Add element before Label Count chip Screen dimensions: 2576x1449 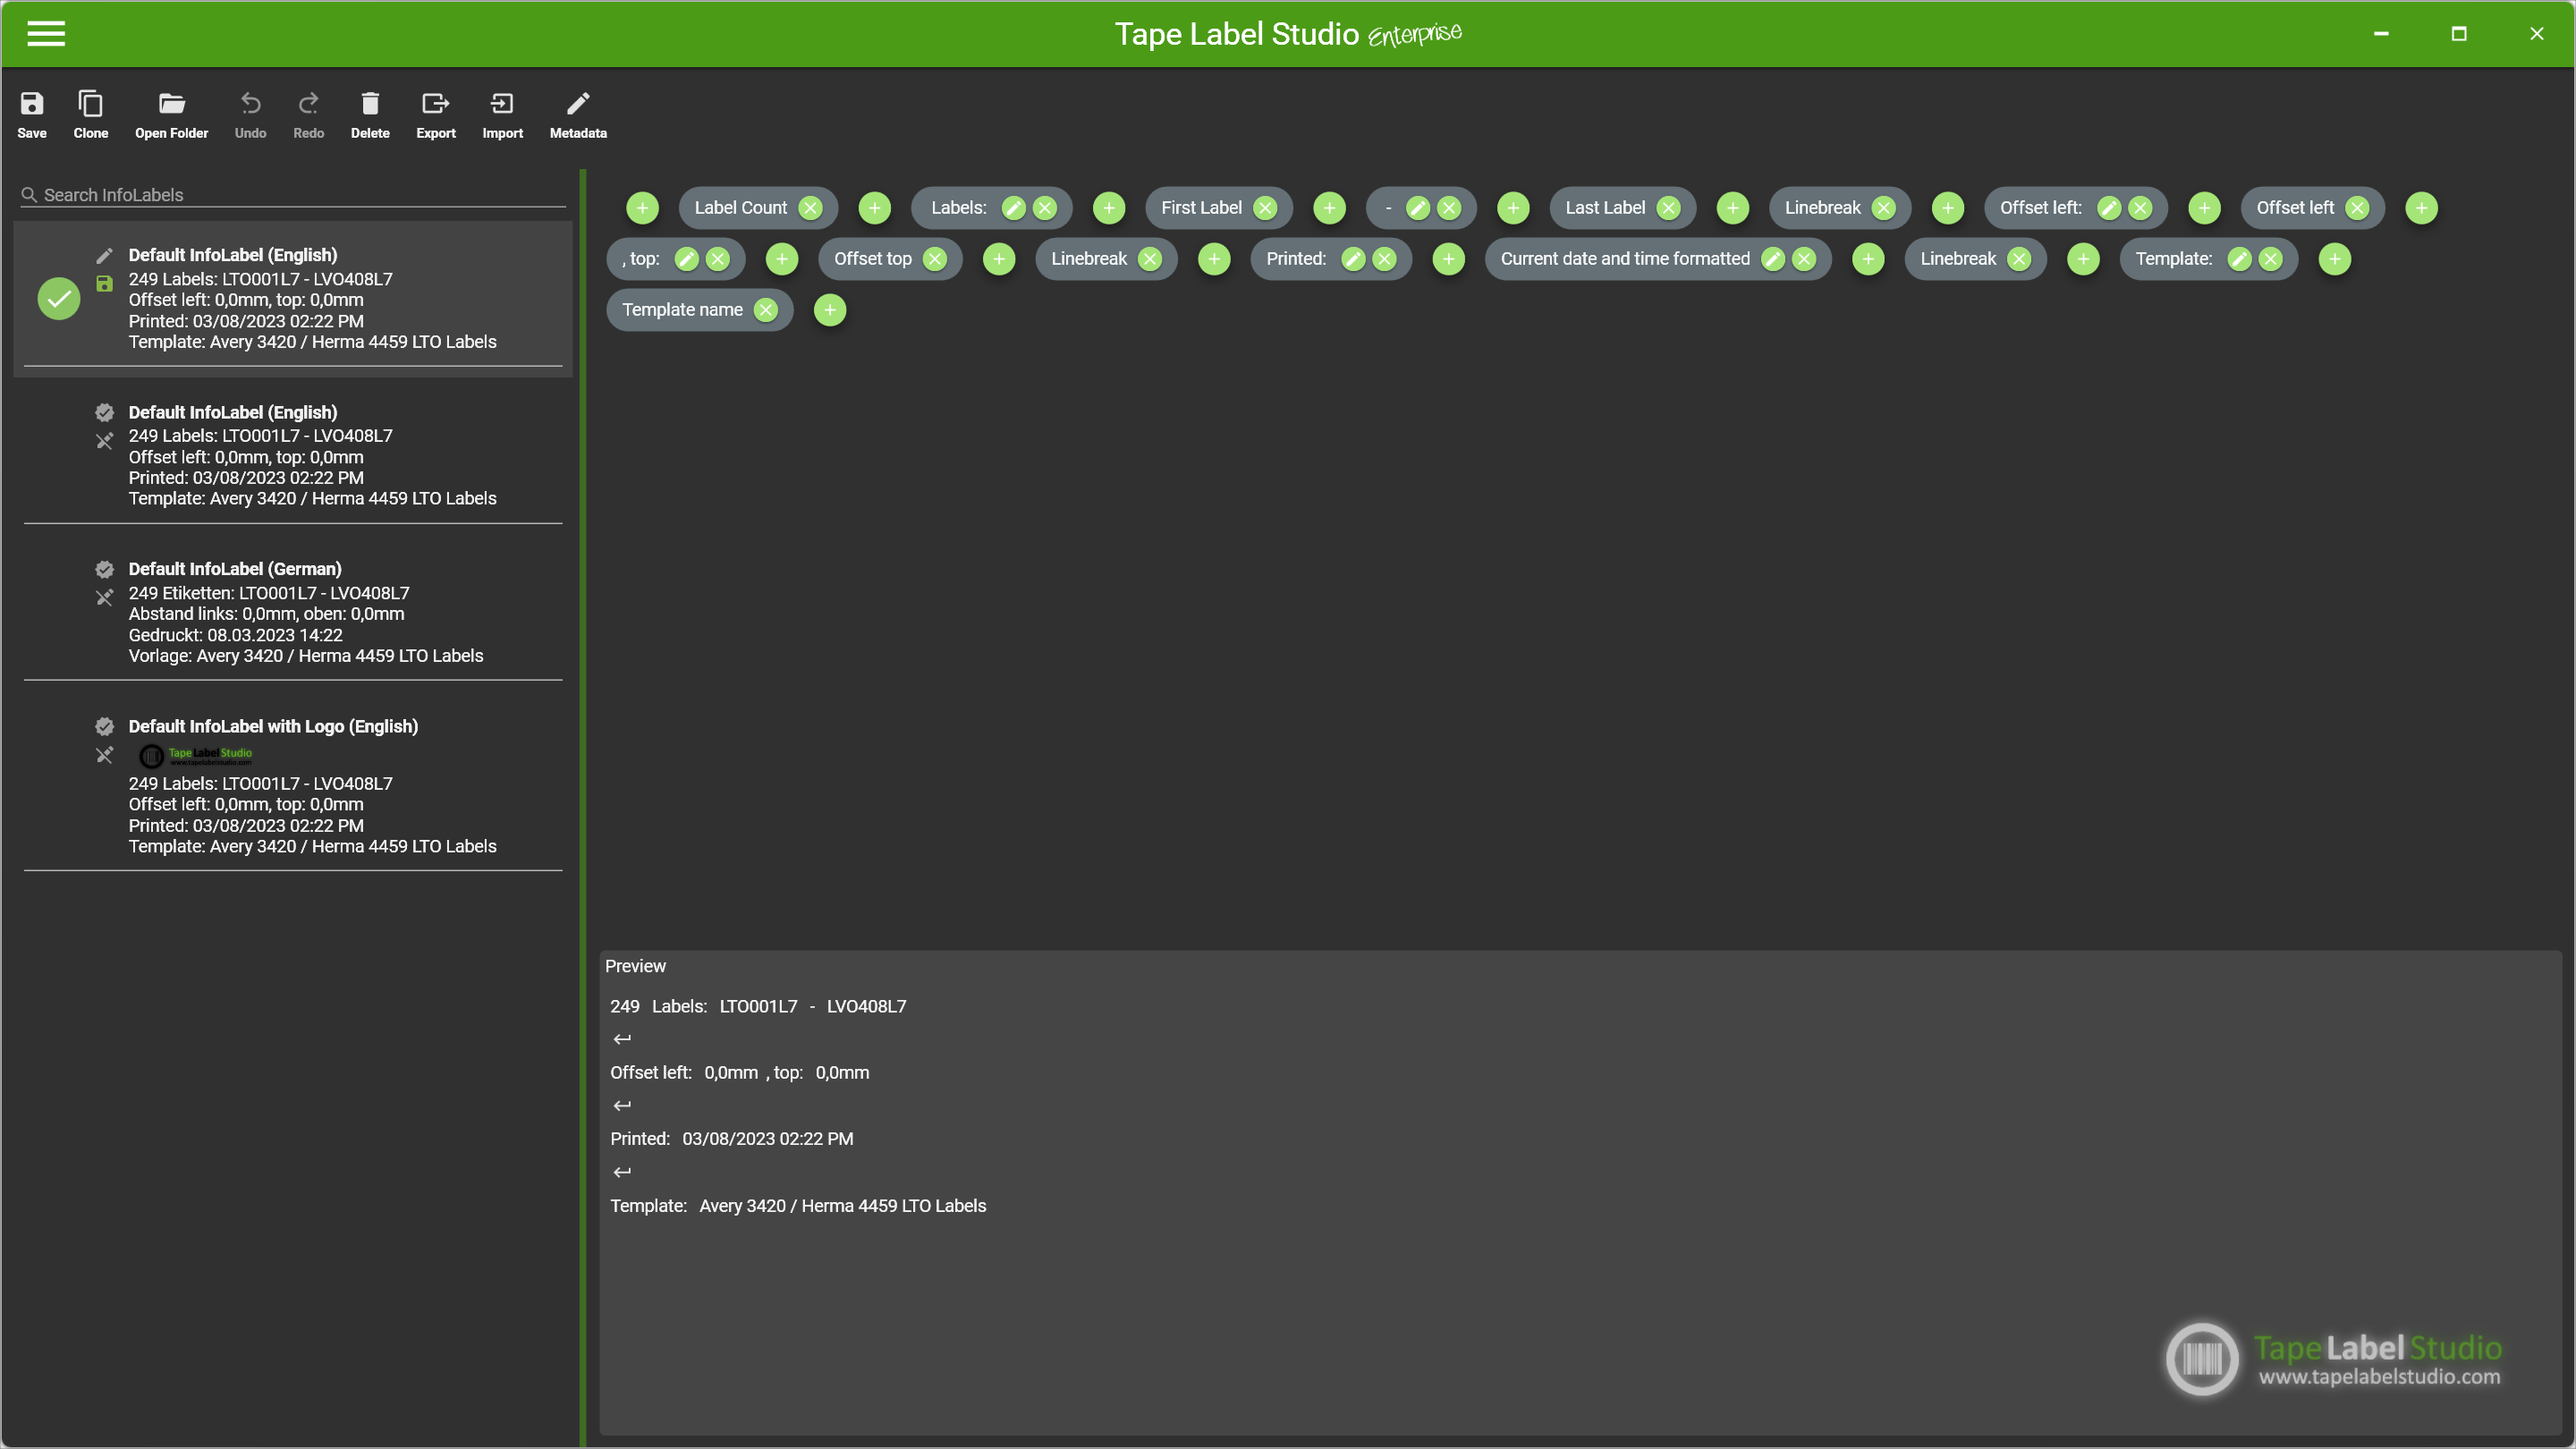click(642, 208)
